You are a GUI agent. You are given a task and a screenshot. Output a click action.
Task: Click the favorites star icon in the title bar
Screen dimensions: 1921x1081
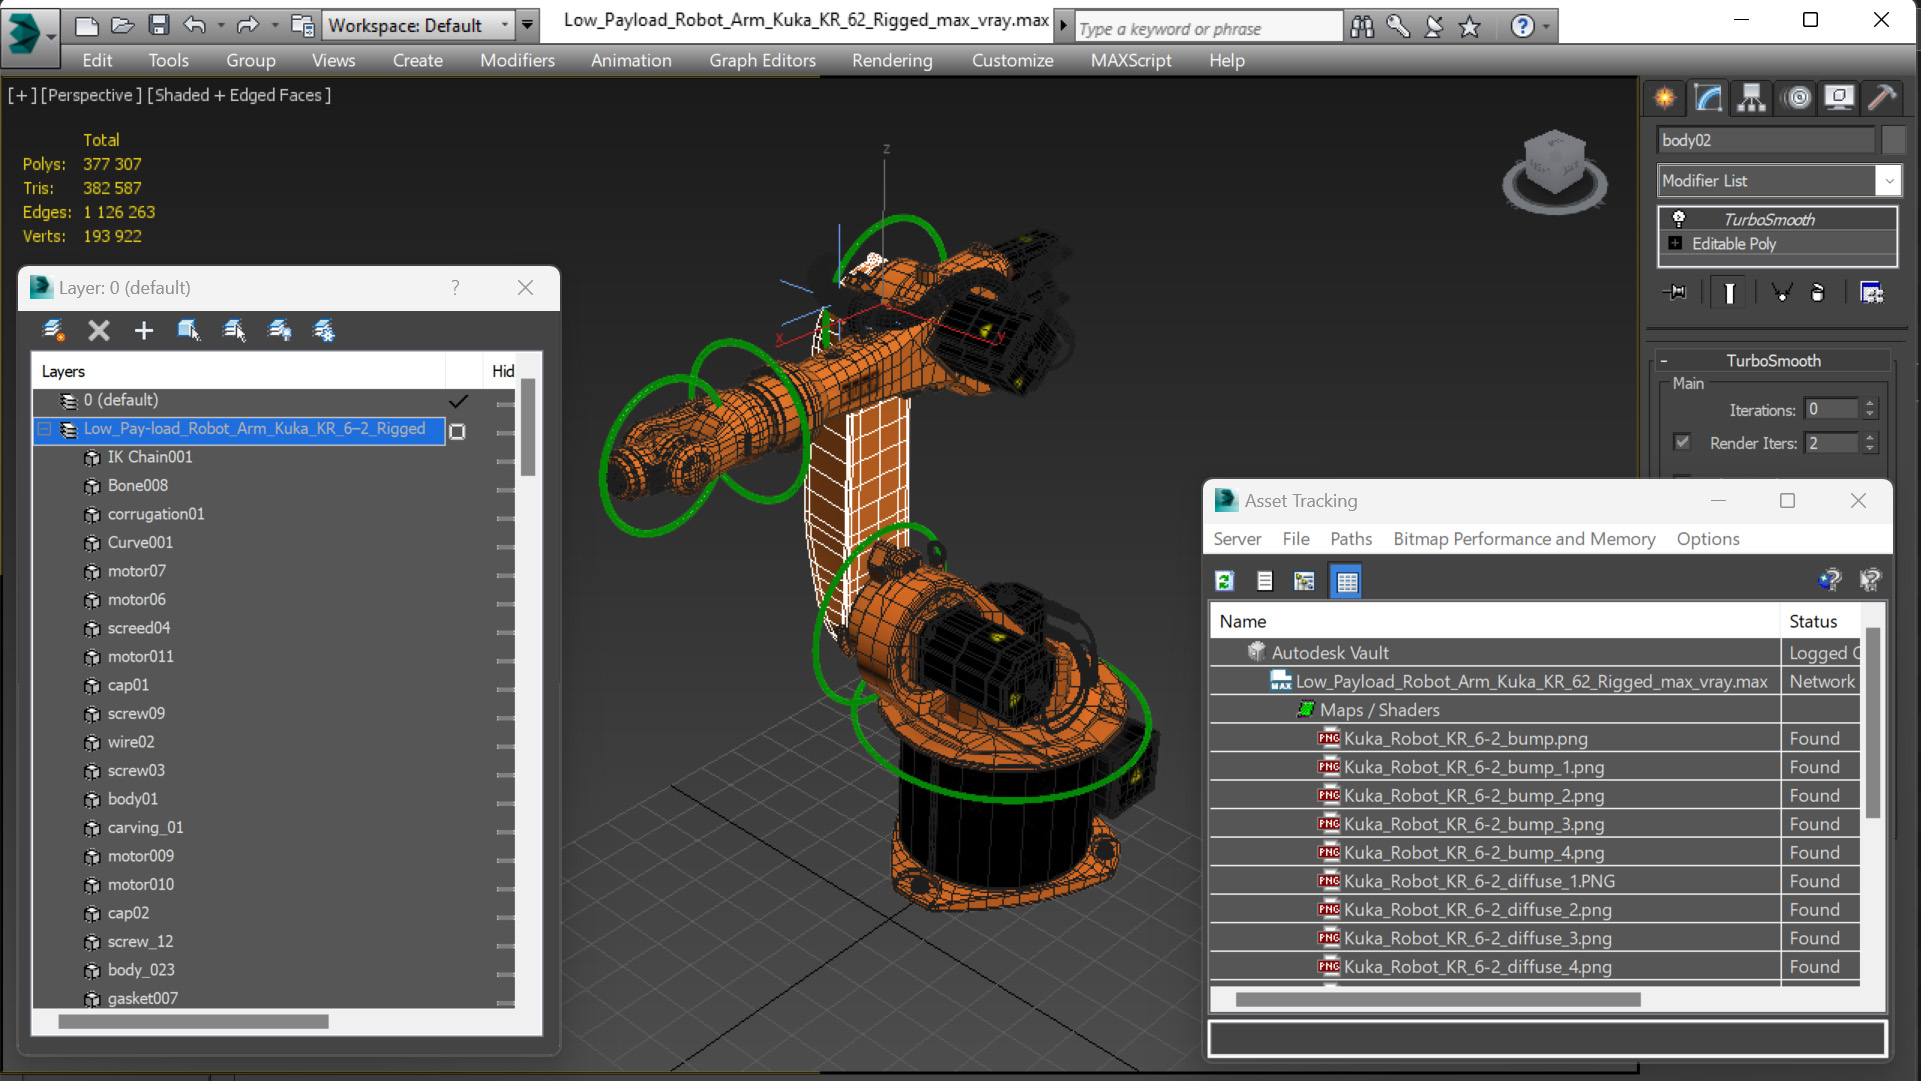pyautogui.click(x=1469, y=27)
